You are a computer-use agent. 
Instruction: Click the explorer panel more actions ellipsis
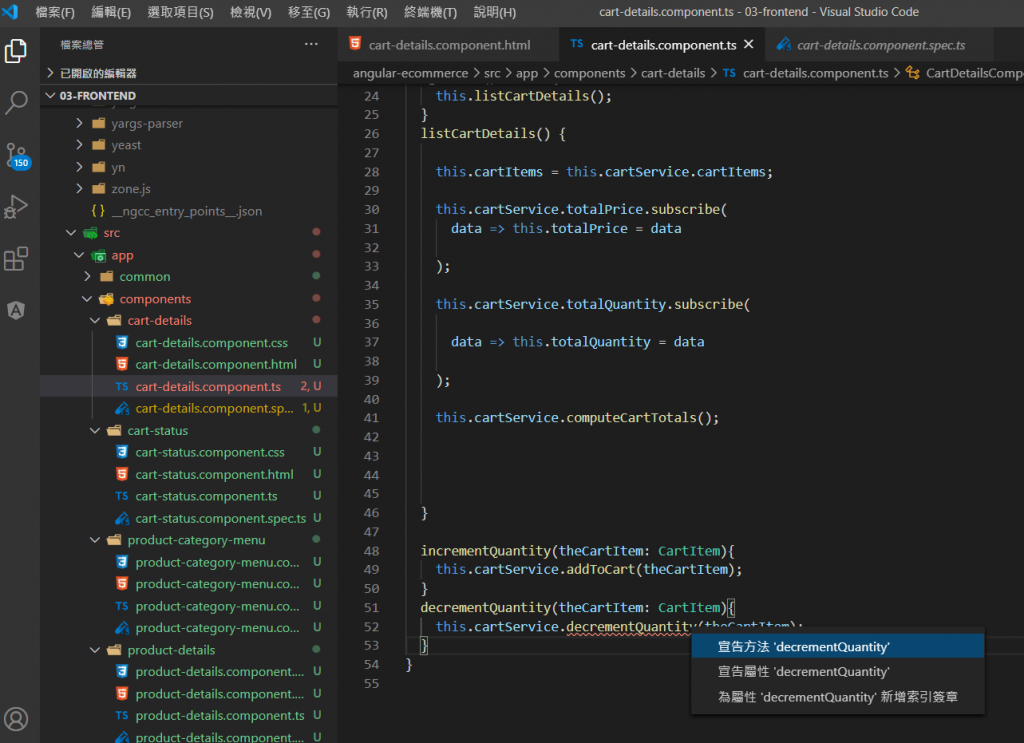click(311, 44)
